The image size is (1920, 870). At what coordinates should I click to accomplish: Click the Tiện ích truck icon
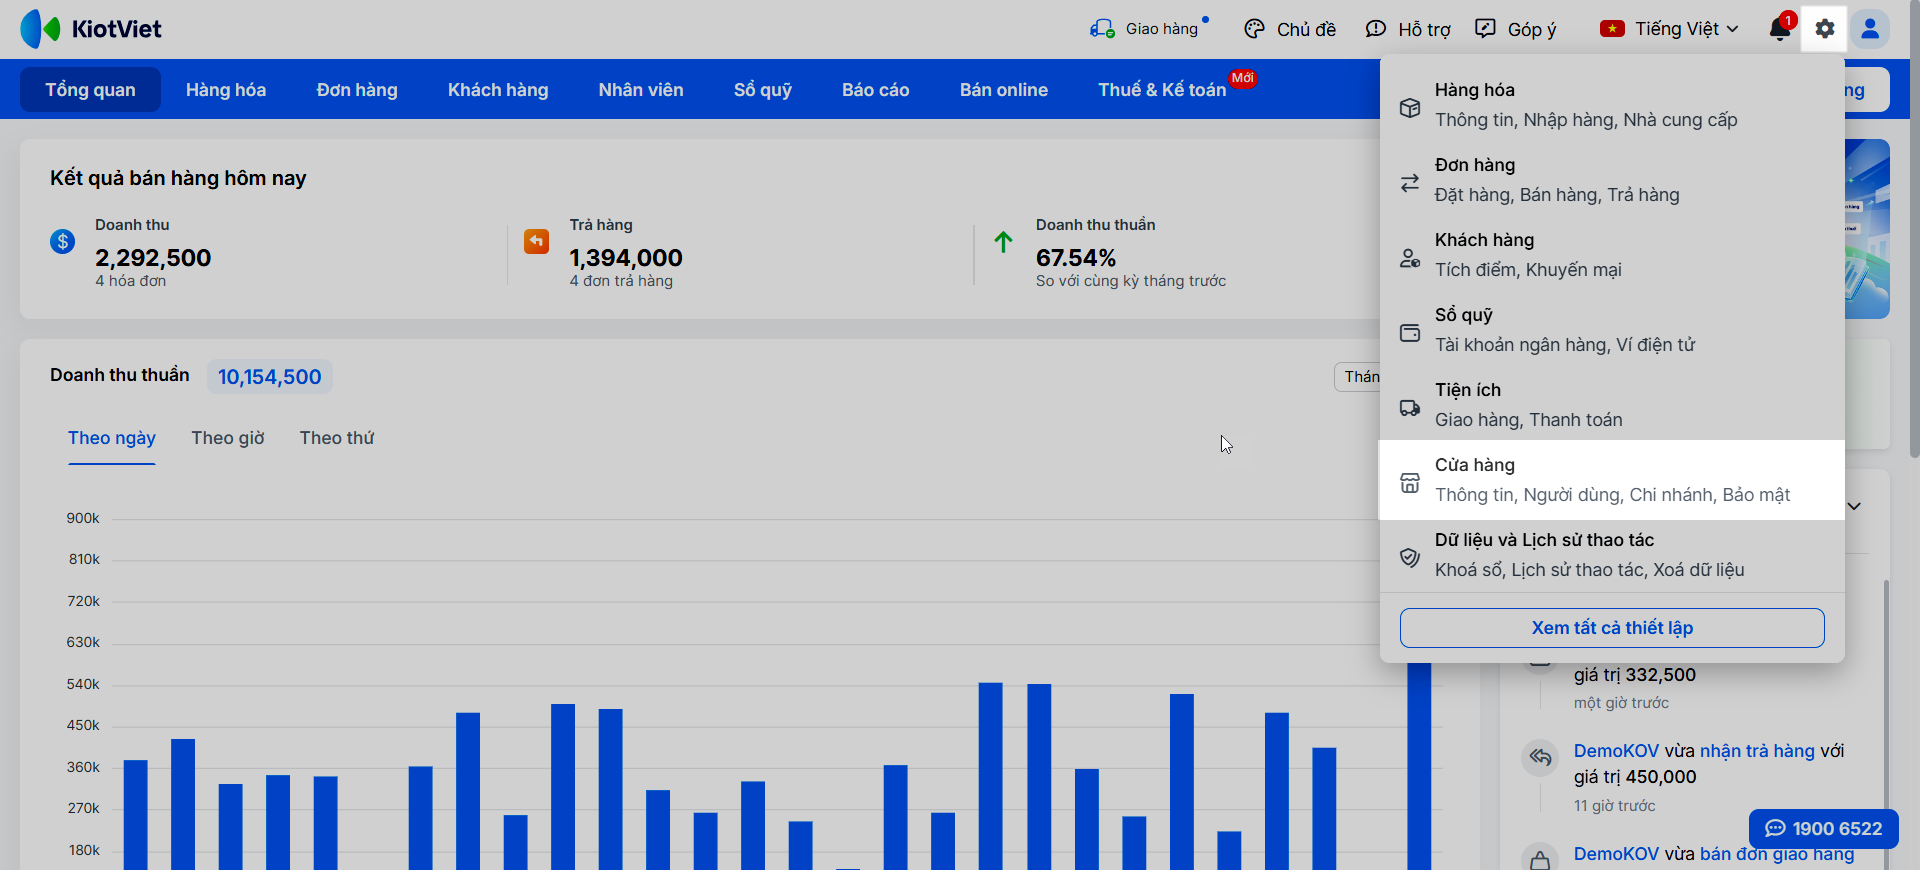pos(1410,408)
